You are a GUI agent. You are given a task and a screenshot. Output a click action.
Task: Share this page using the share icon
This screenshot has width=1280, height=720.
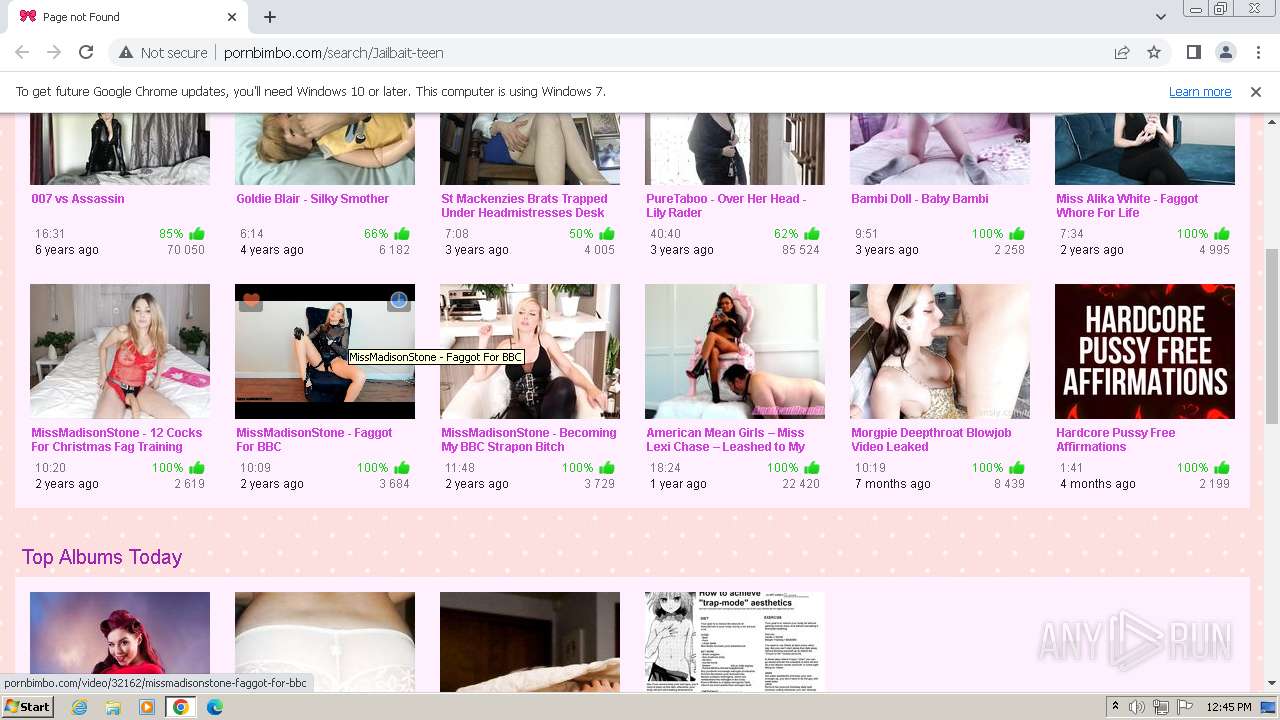point(1122,53)
